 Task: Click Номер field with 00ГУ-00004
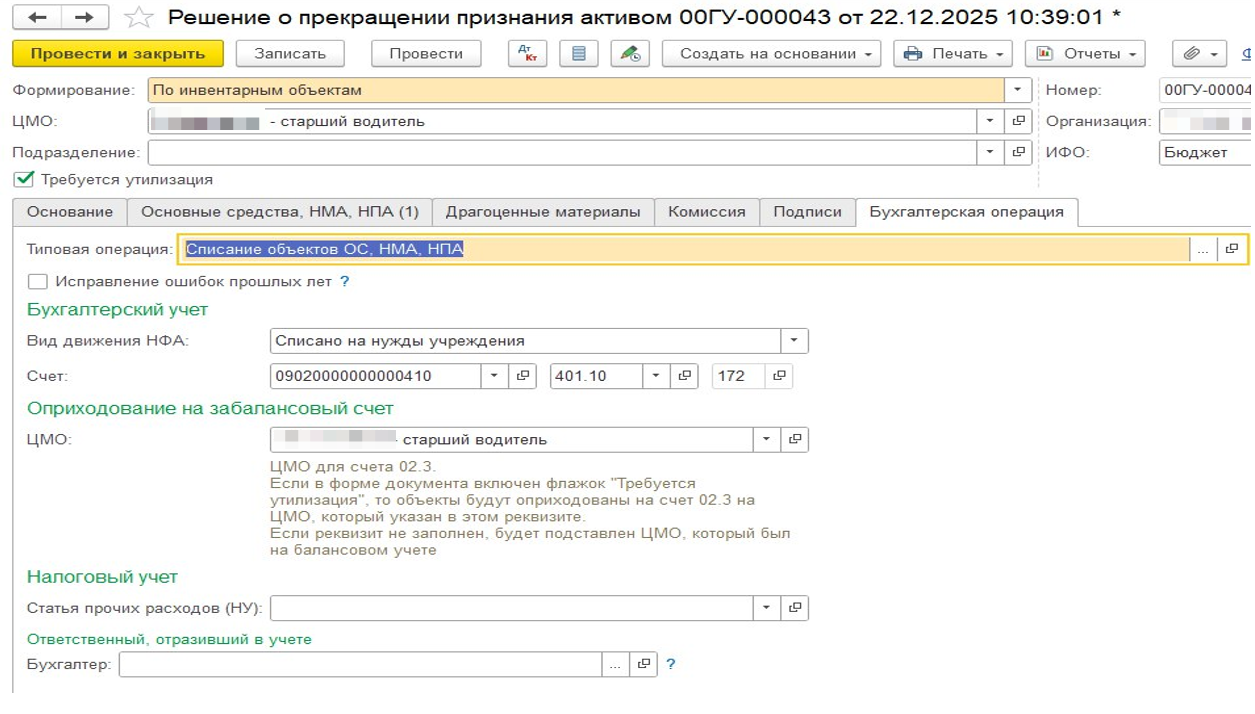tap(1205, 90)
